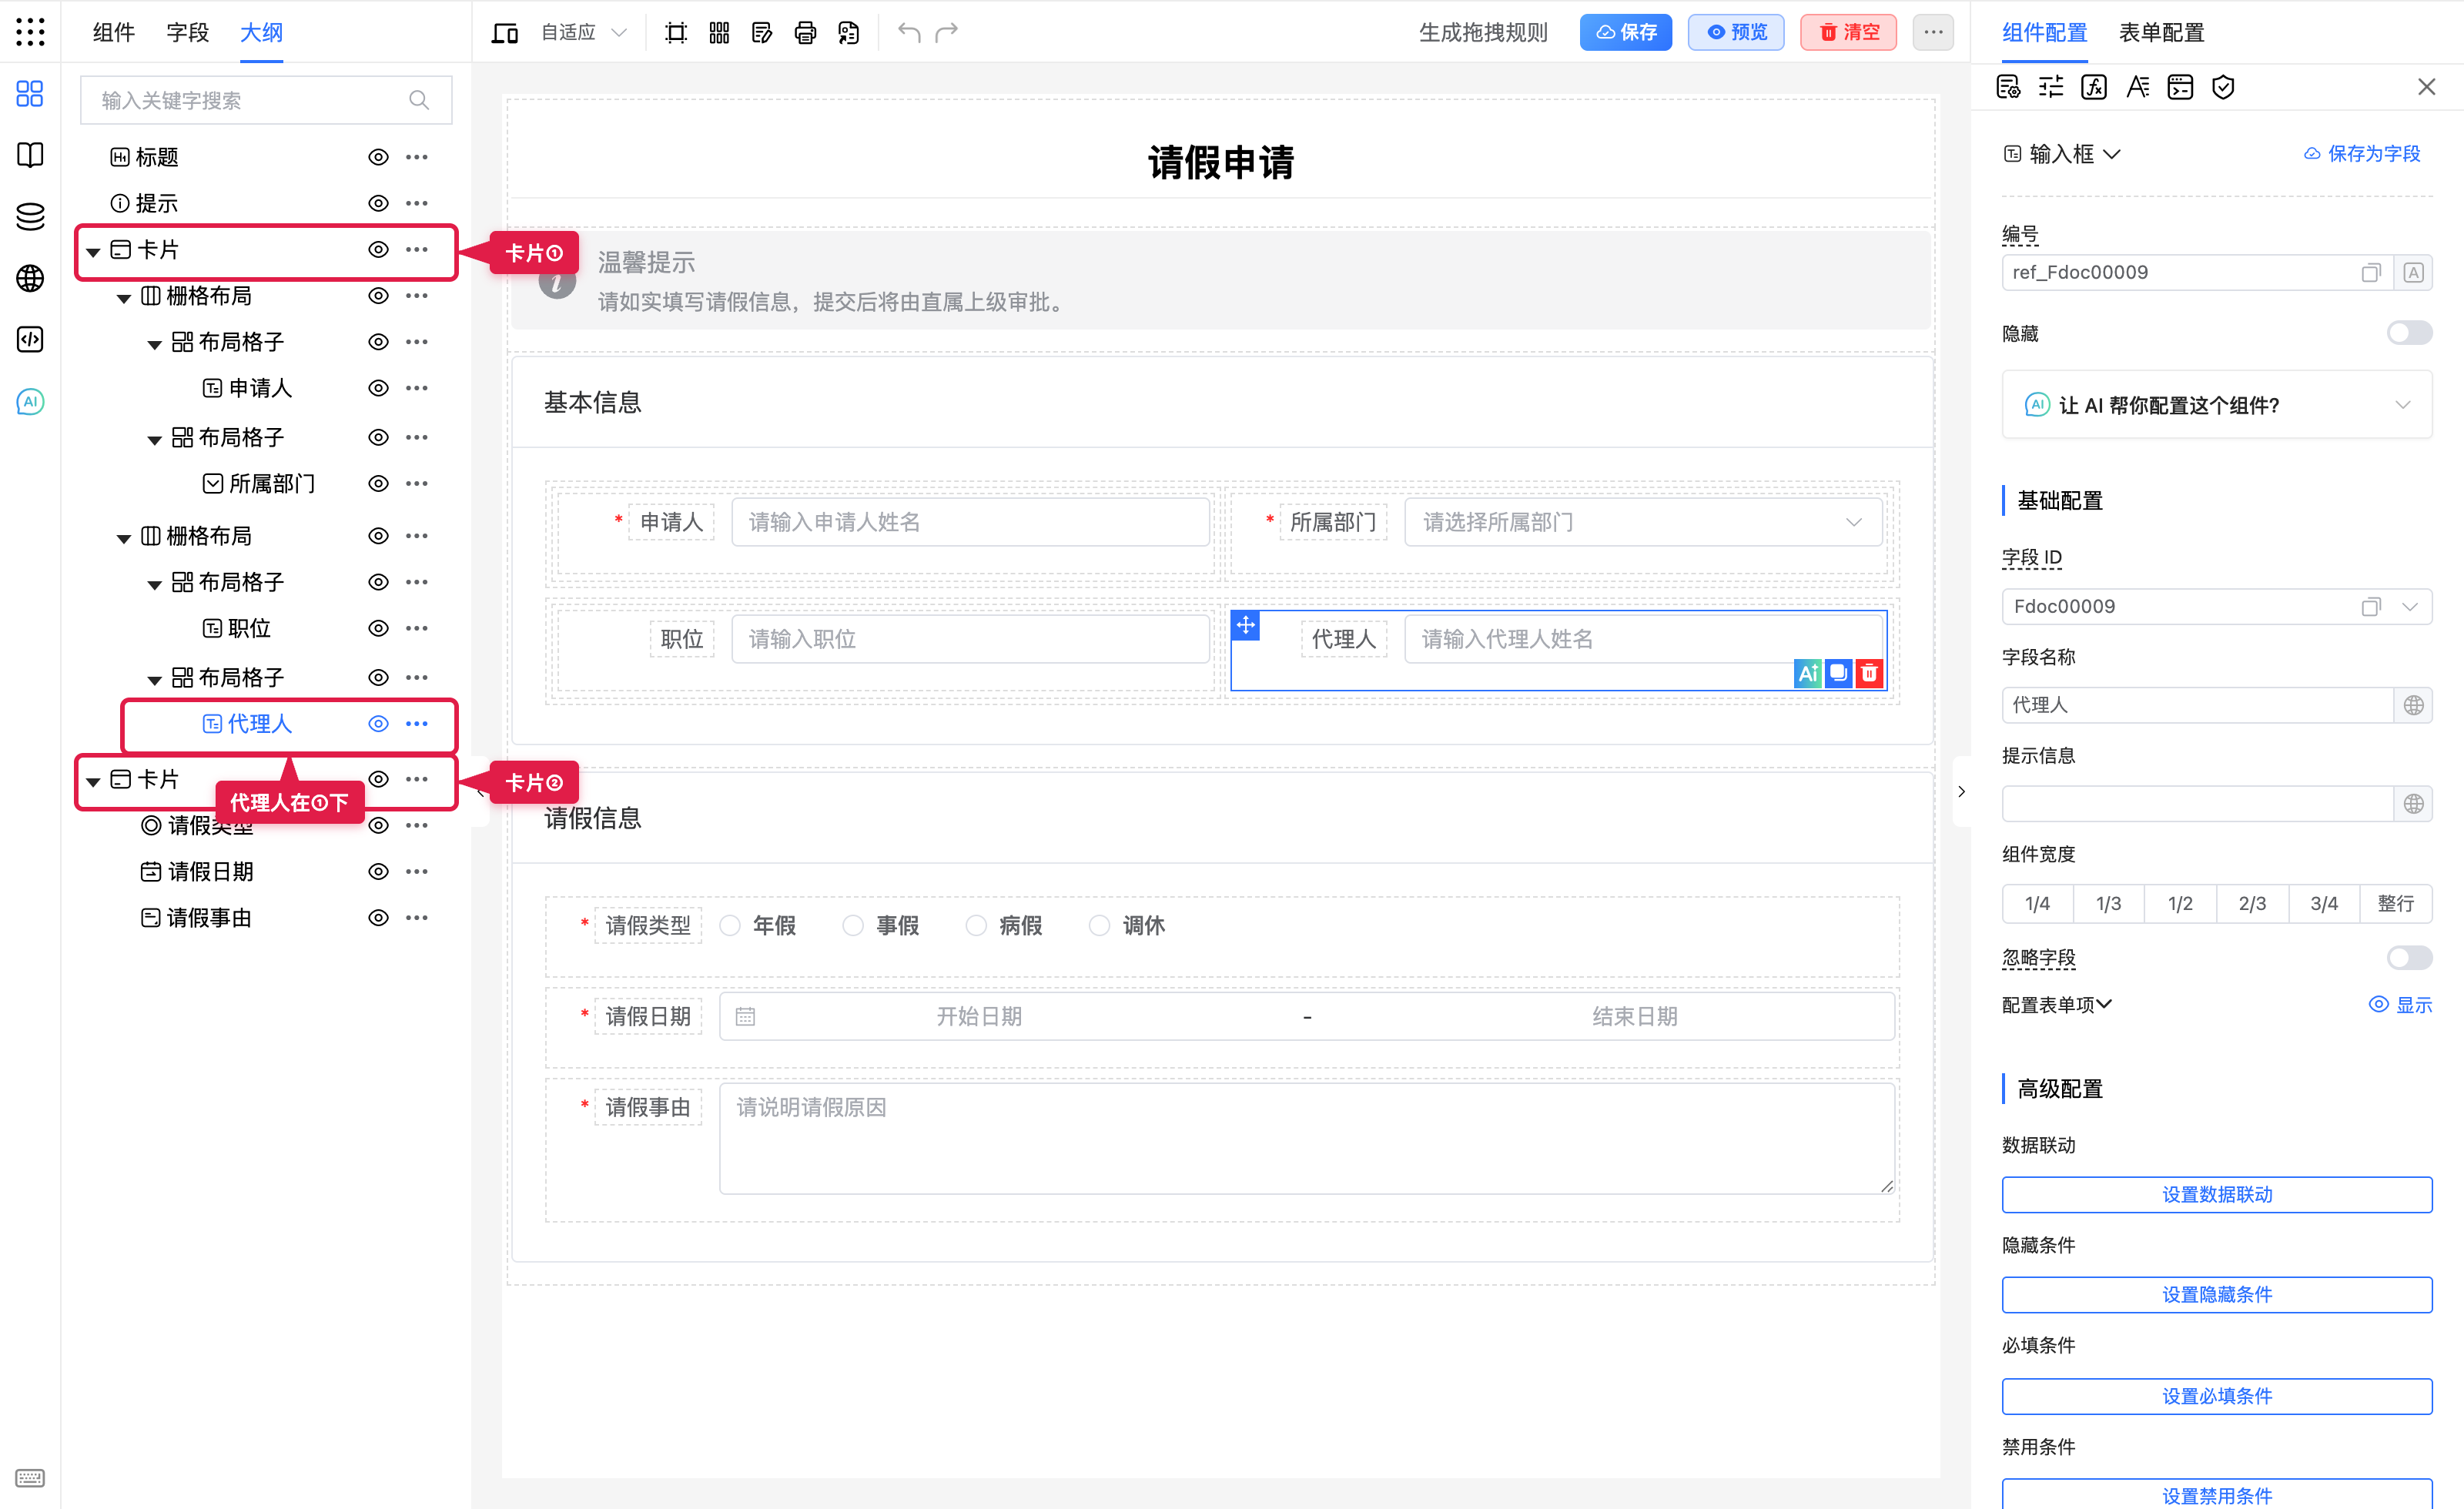Open the AI assistant sidebar icon
Viewport: 2464px width, 1509px height.
pyautogui.click(x=30, y=402)
